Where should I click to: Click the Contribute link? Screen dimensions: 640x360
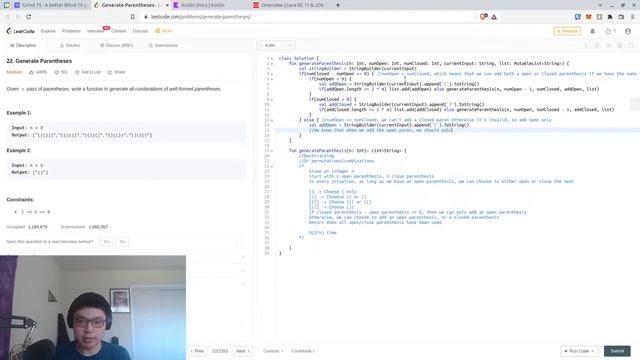(302, 351)
